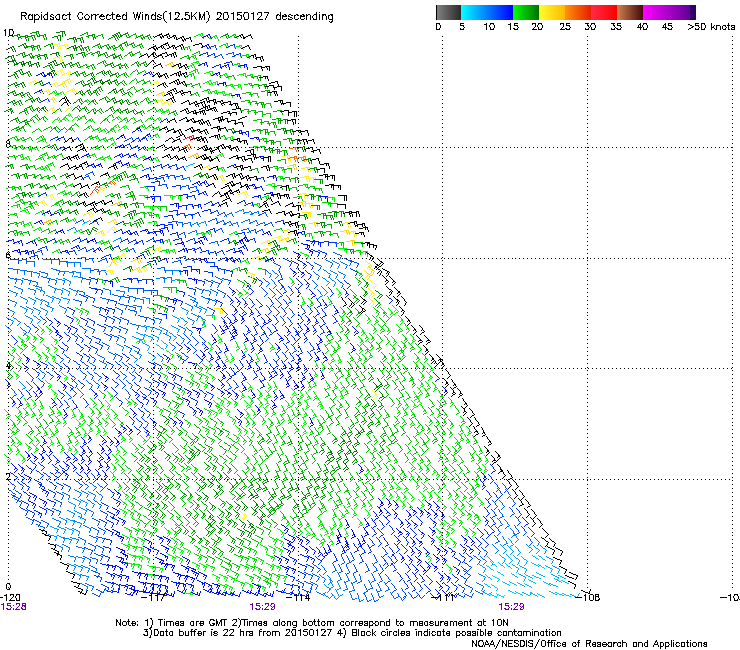The height and width of the screenshot is (650, 740).
Task: Click the gray 0-5 knots legend swatch
Action: click(x=448, y=12)
